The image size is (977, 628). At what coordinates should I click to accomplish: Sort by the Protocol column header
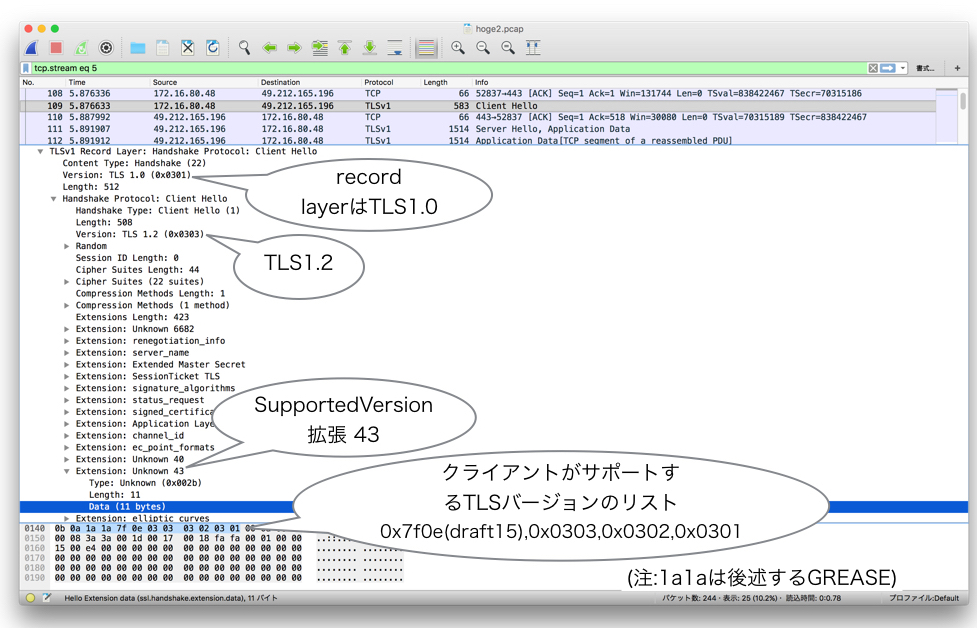click(379, 82)
